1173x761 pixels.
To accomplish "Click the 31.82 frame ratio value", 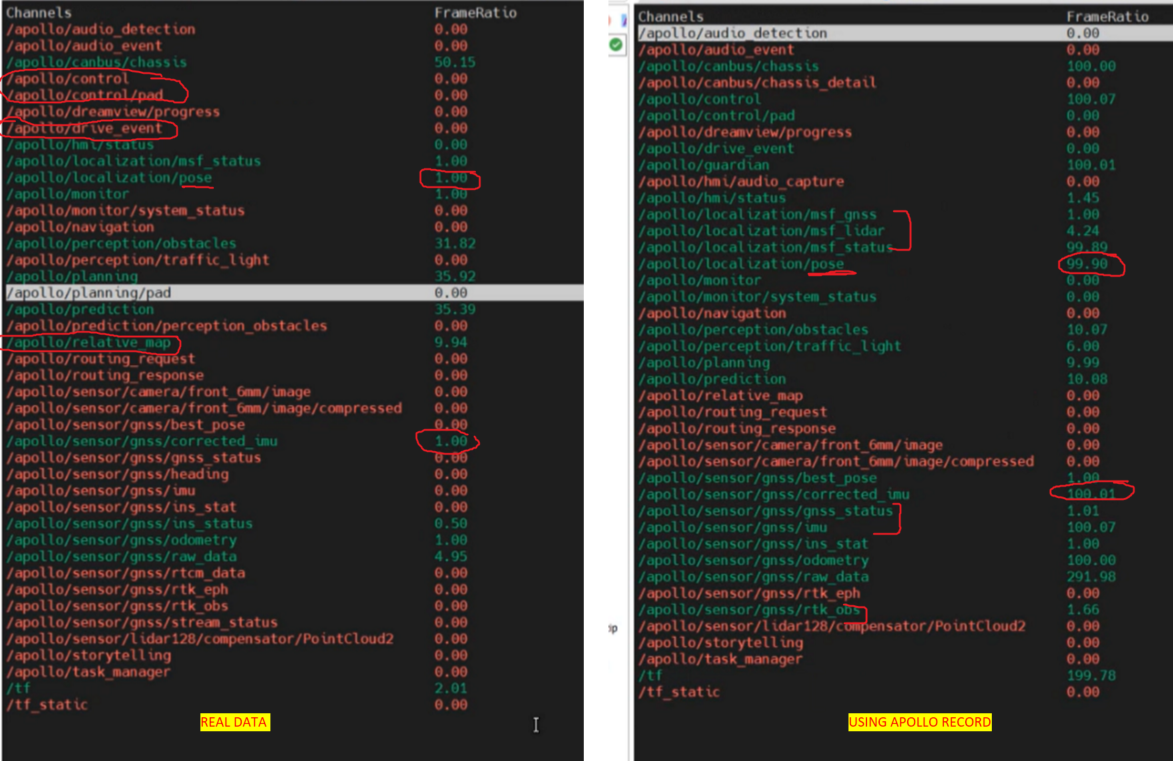I will point(455,243).
